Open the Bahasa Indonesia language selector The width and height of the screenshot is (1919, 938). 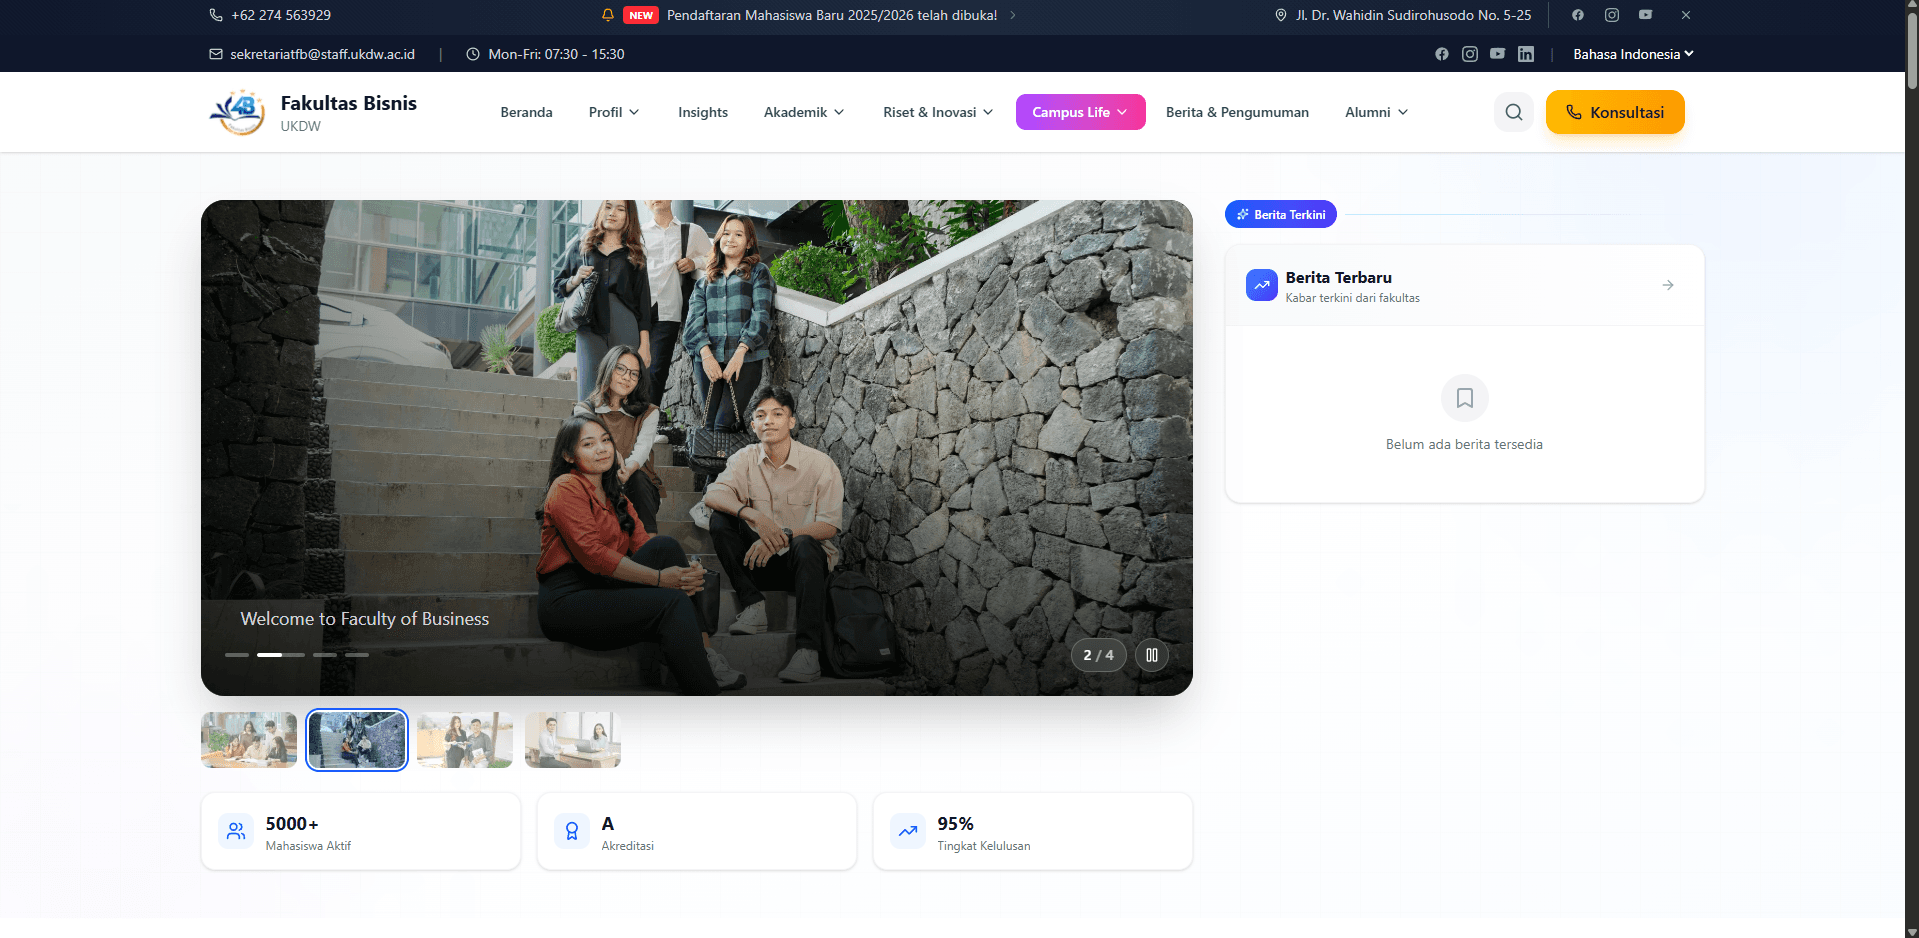[x=1632, y=54]
